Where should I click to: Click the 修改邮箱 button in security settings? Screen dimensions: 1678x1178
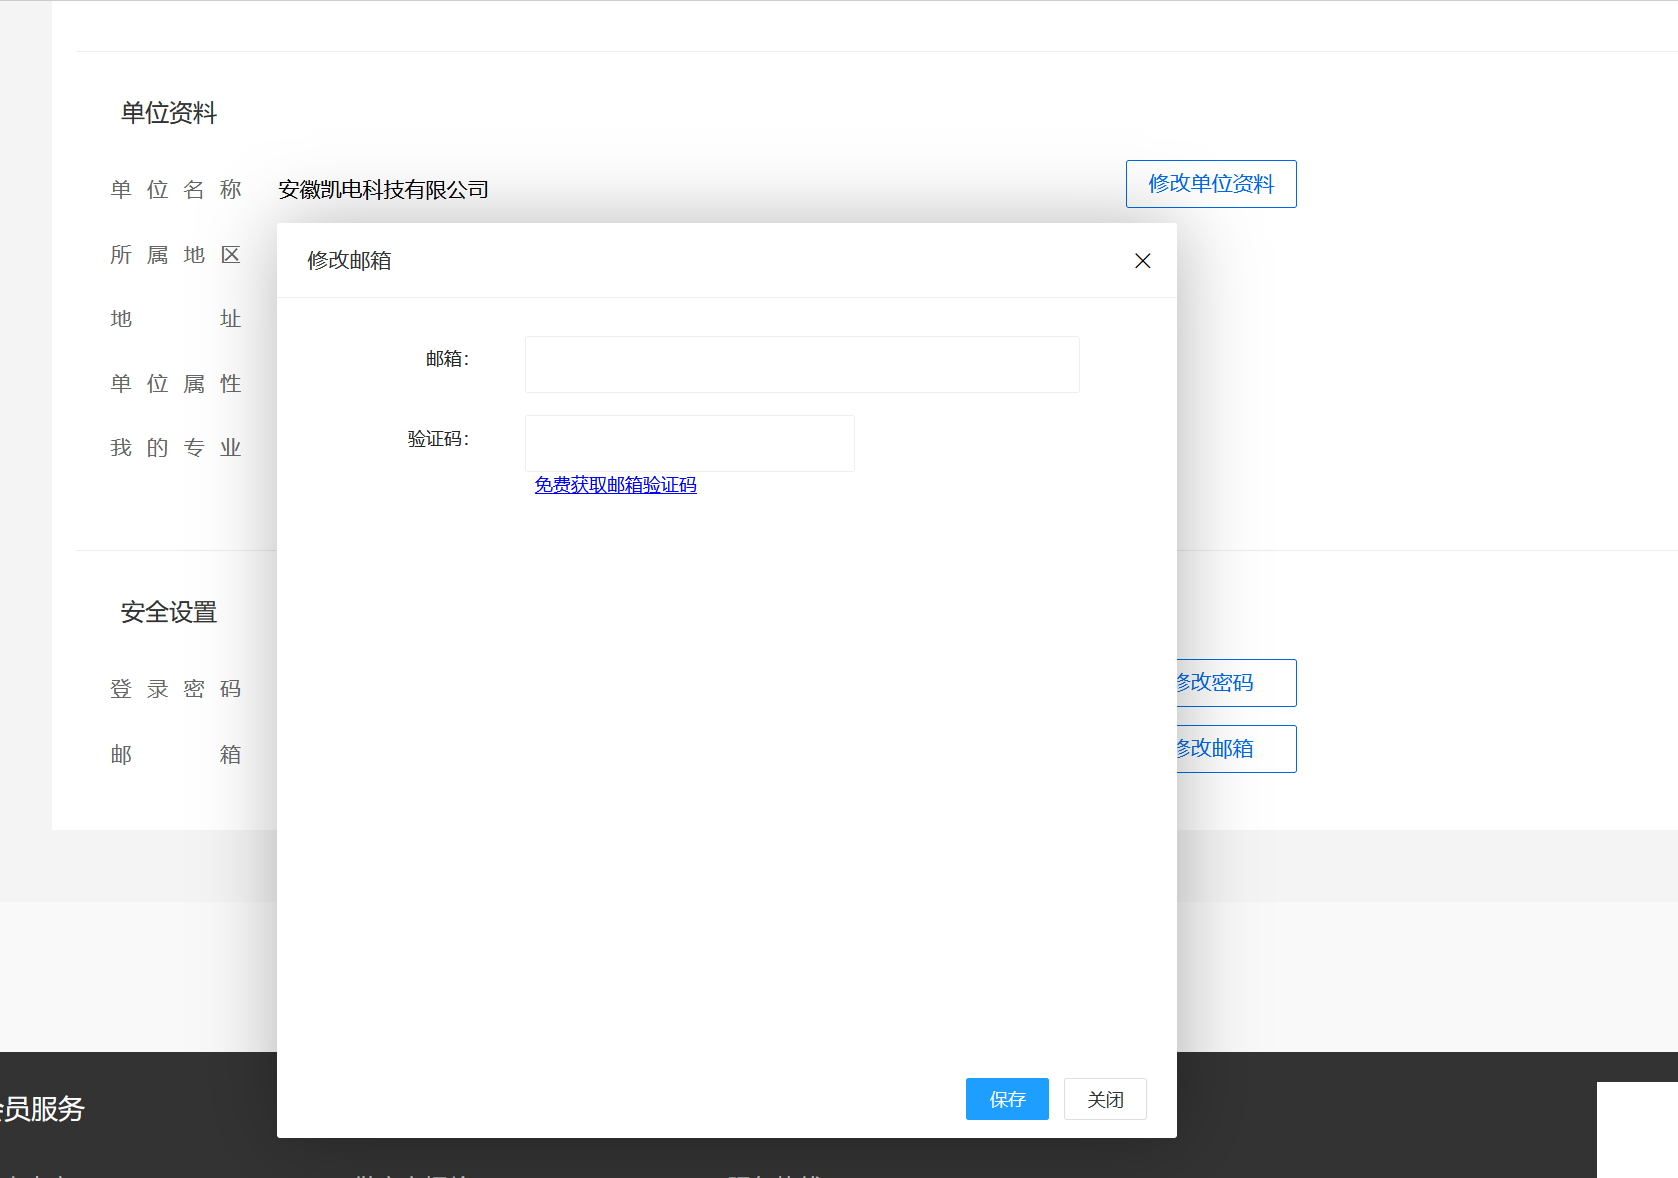coord(1235,749)
